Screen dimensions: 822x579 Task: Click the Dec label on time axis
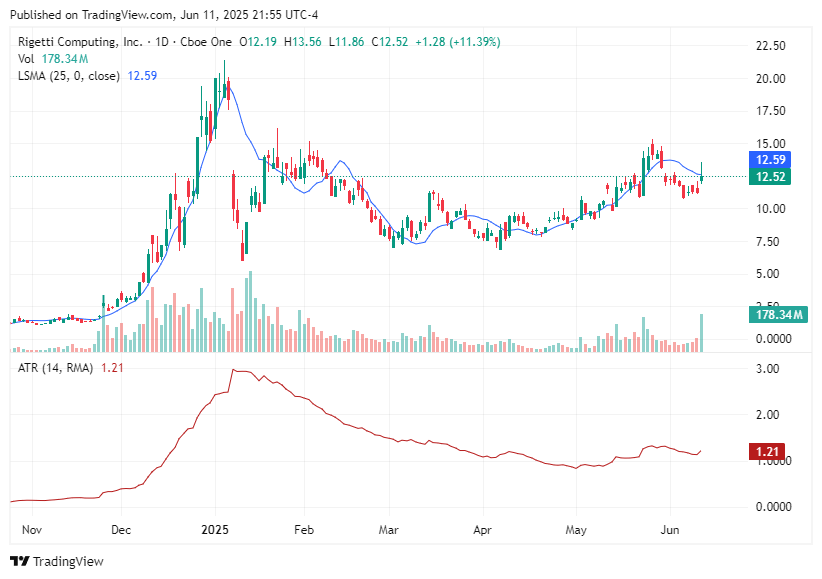121,530
